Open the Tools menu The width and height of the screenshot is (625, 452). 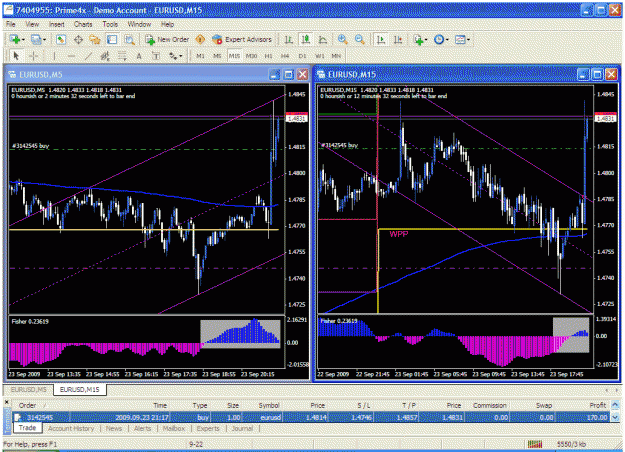point(110,24)
